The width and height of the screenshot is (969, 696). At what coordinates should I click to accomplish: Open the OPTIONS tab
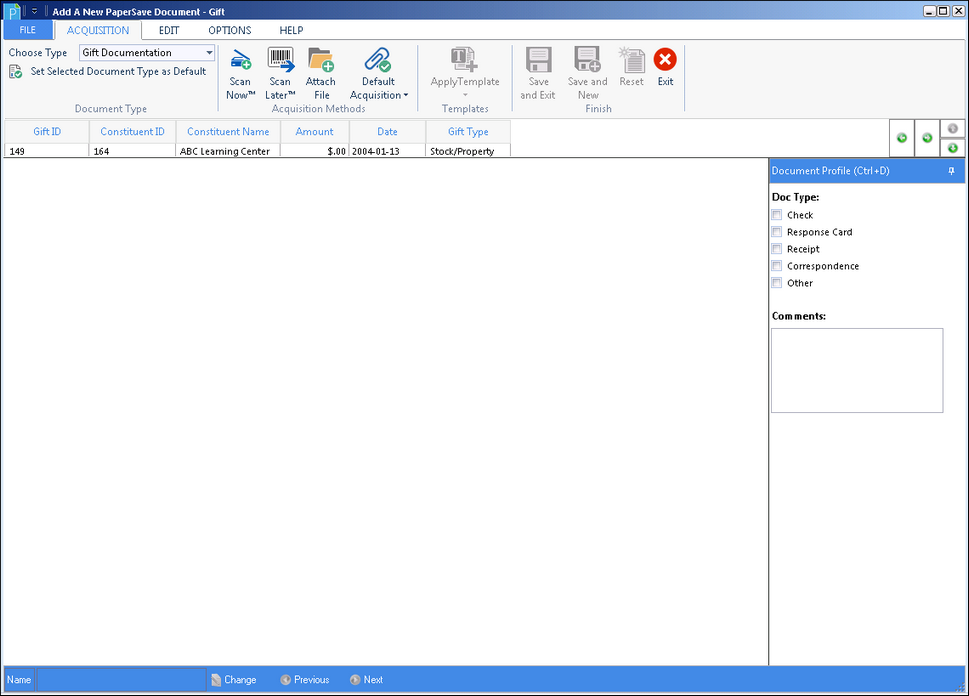tap(229, 30)
